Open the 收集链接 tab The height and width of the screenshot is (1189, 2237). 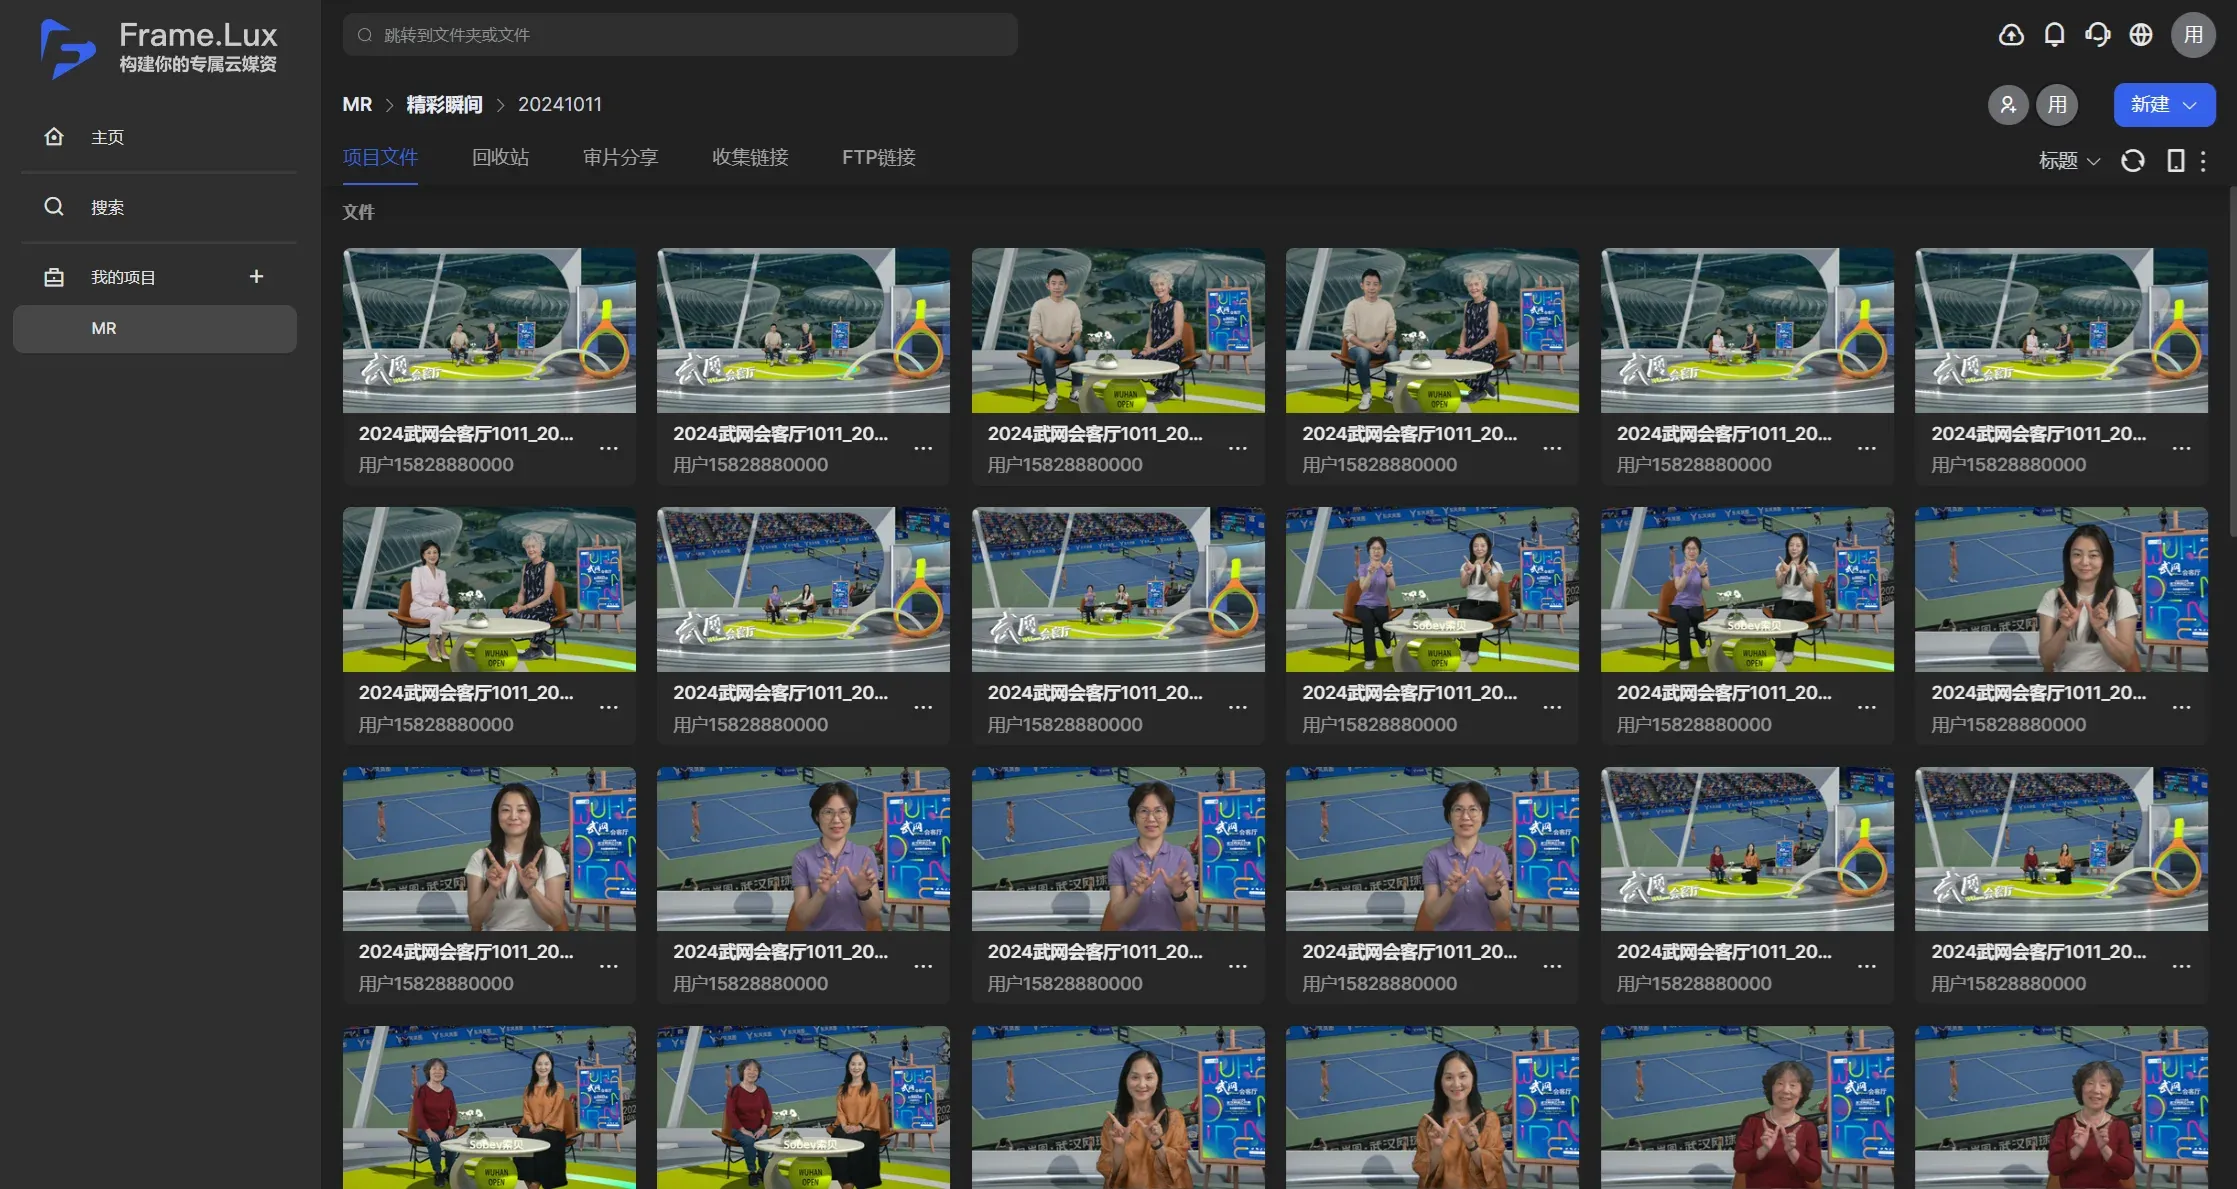[750, 157]
